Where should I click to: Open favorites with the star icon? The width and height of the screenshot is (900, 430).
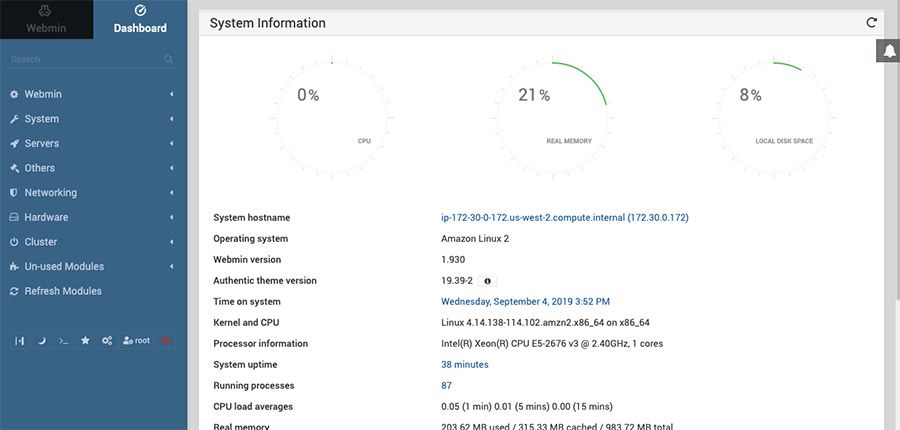(85, 340)
